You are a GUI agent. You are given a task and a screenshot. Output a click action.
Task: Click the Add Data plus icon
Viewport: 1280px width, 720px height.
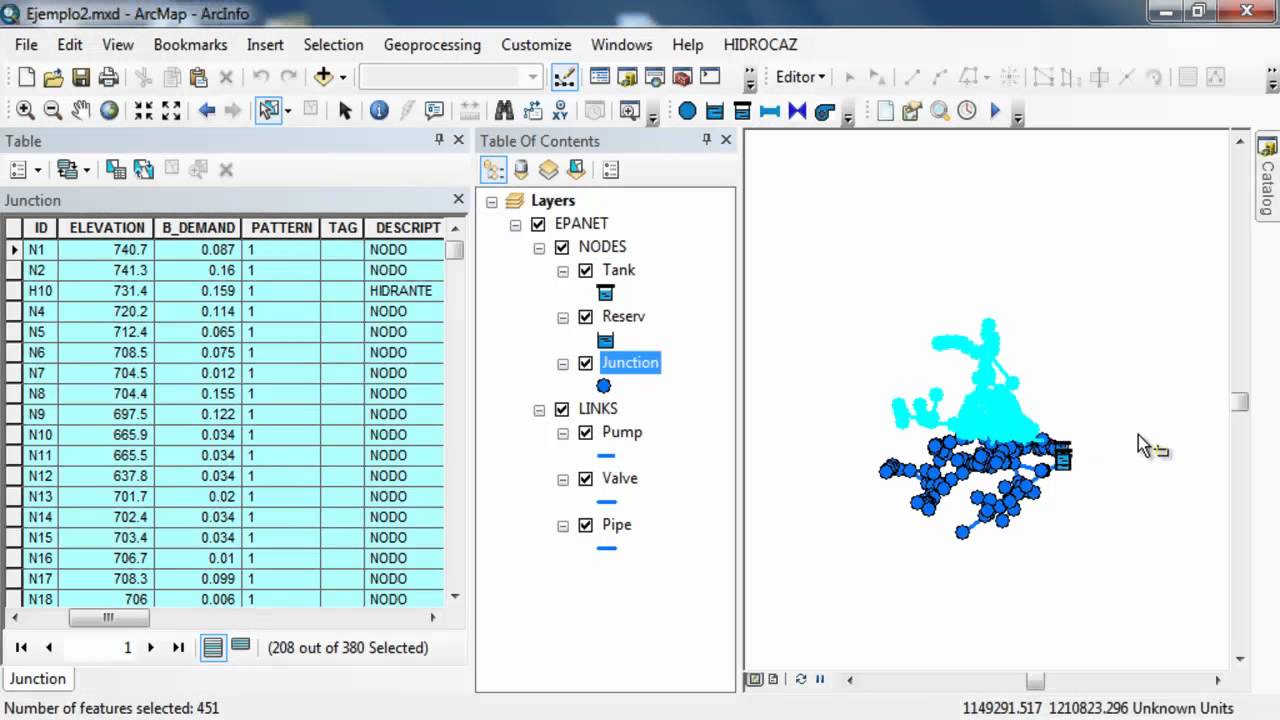pos(323,77)
